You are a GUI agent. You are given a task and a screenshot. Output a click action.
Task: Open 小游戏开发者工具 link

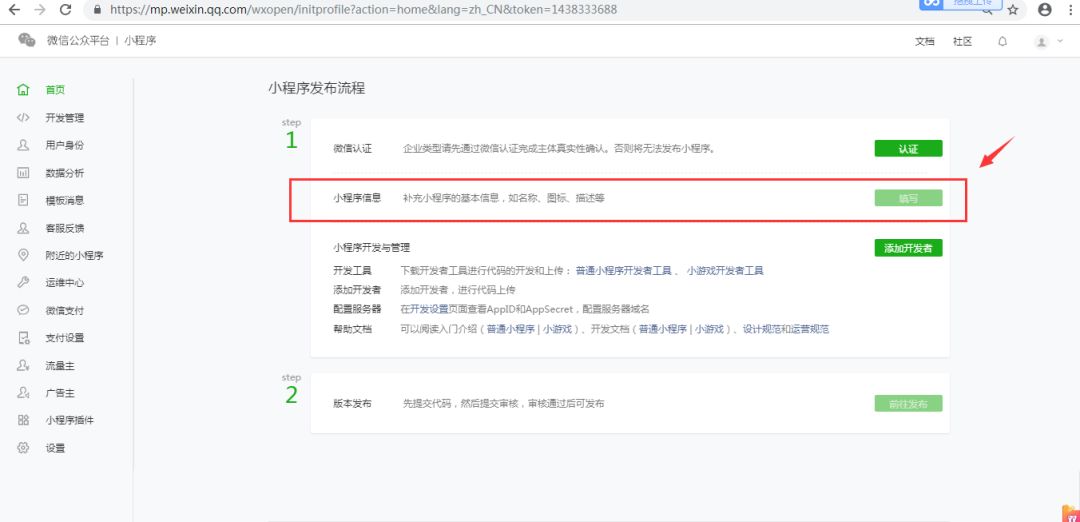[x=725, y=271]
